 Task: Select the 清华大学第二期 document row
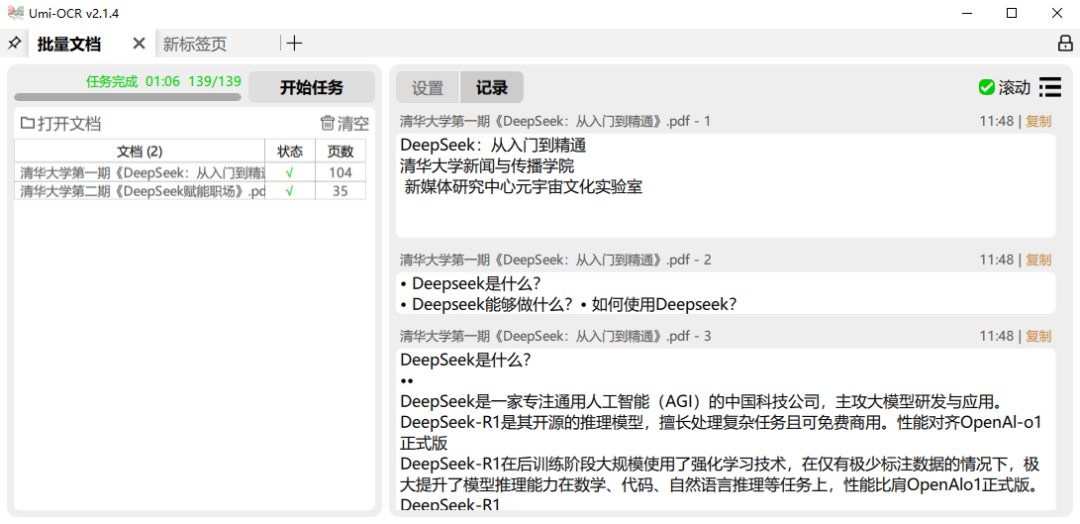pos(190,191)
